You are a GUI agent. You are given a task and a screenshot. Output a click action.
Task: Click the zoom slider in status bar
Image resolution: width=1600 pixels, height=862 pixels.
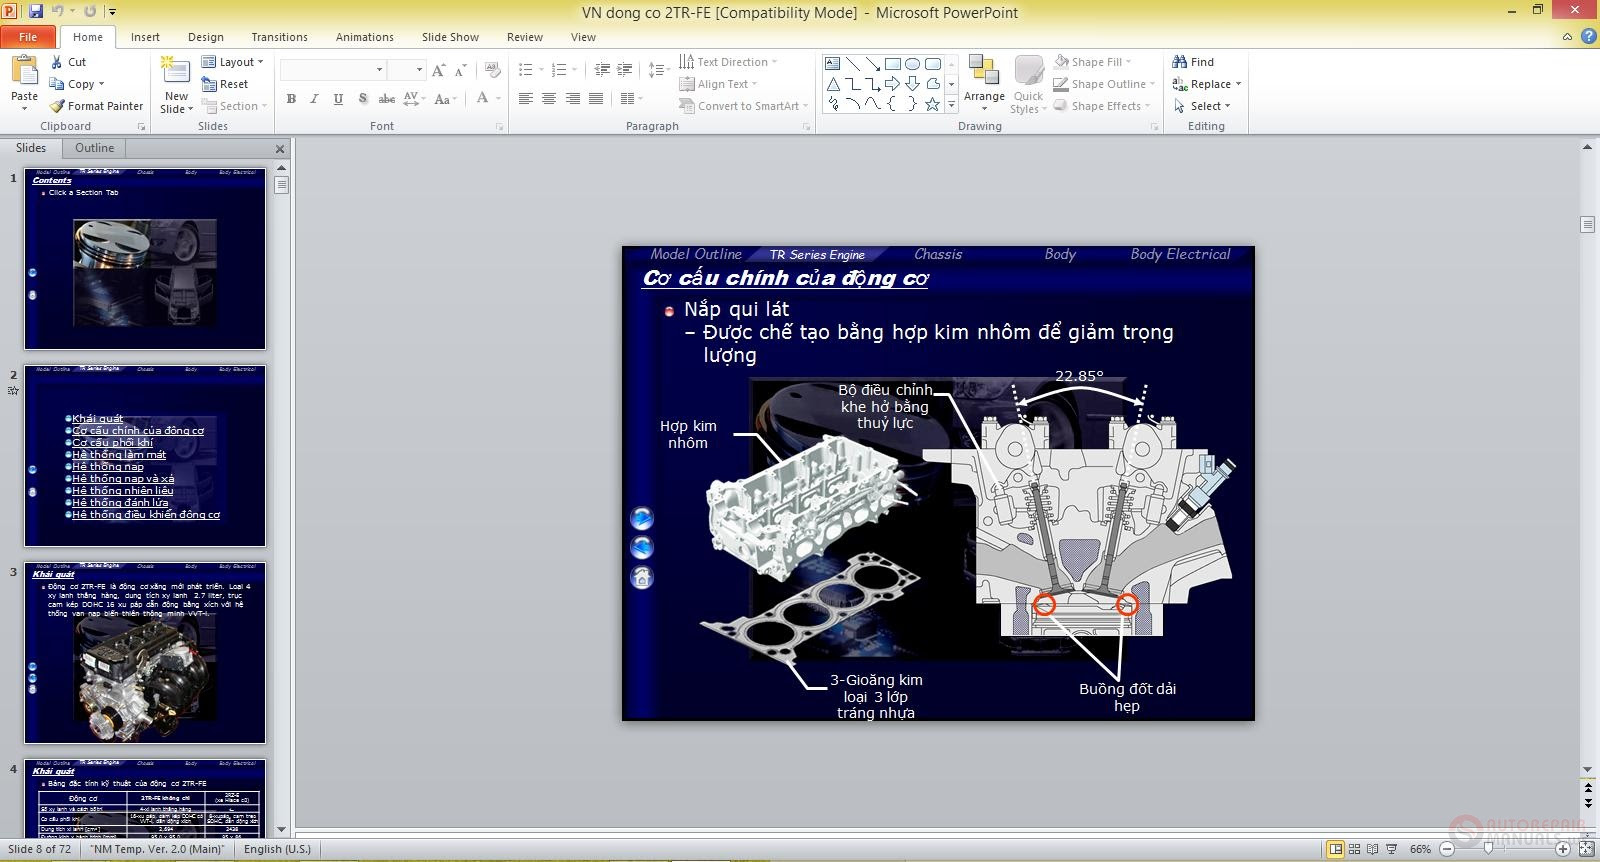tap(1488, 849)
